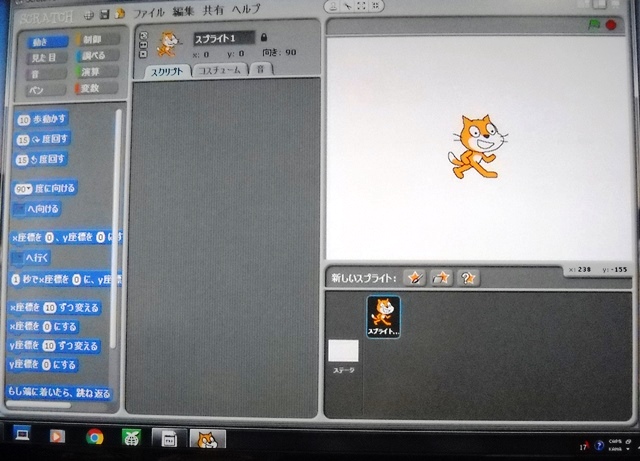
Task: Open the 90 dropdown in 度に向ける block
Action: (x=23, y=189)
